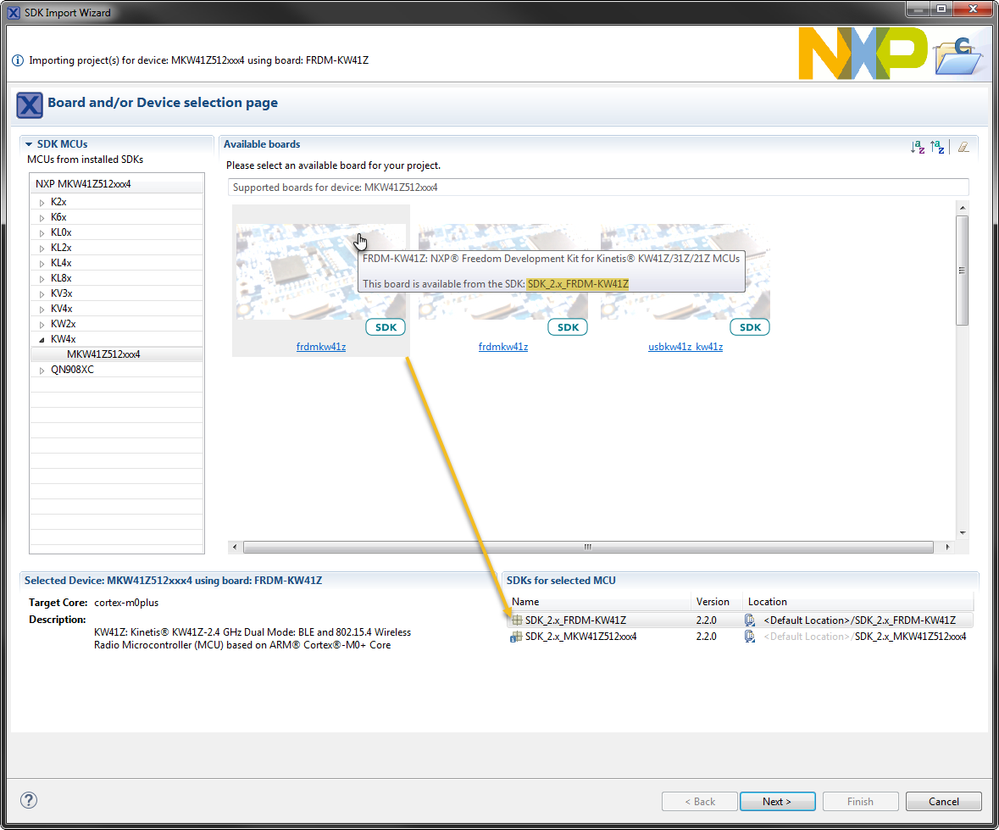Expand the K2x MCU family
Image resolution: width=999 pixels, height=830 pixels.
42,203
